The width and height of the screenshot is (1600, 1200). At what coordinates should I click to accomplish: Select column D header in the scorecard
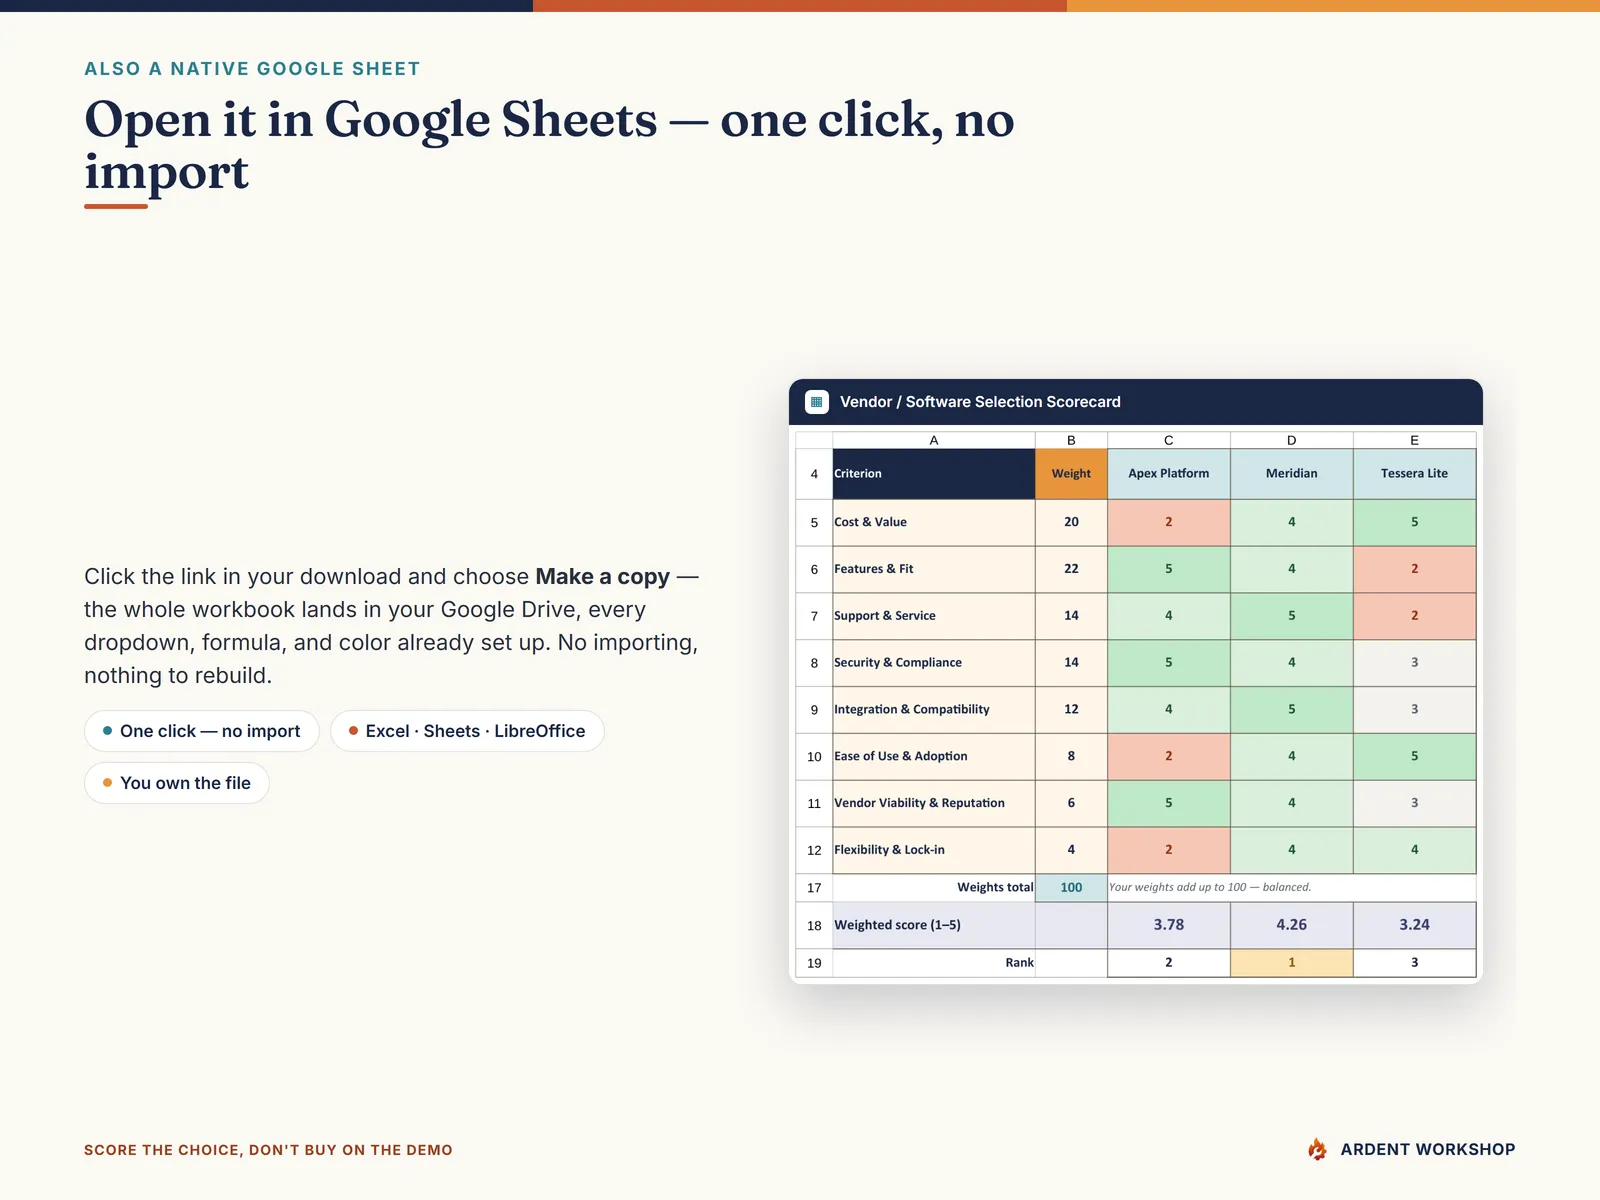pyautogui.click(x=1292, y=440)
